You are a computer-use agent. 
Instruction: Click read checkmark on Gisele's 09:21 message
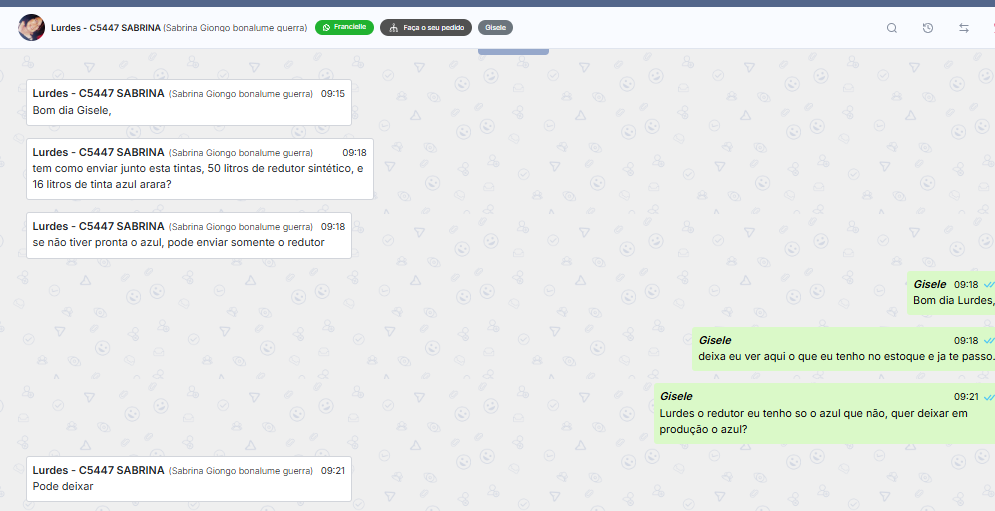[988, 397]
